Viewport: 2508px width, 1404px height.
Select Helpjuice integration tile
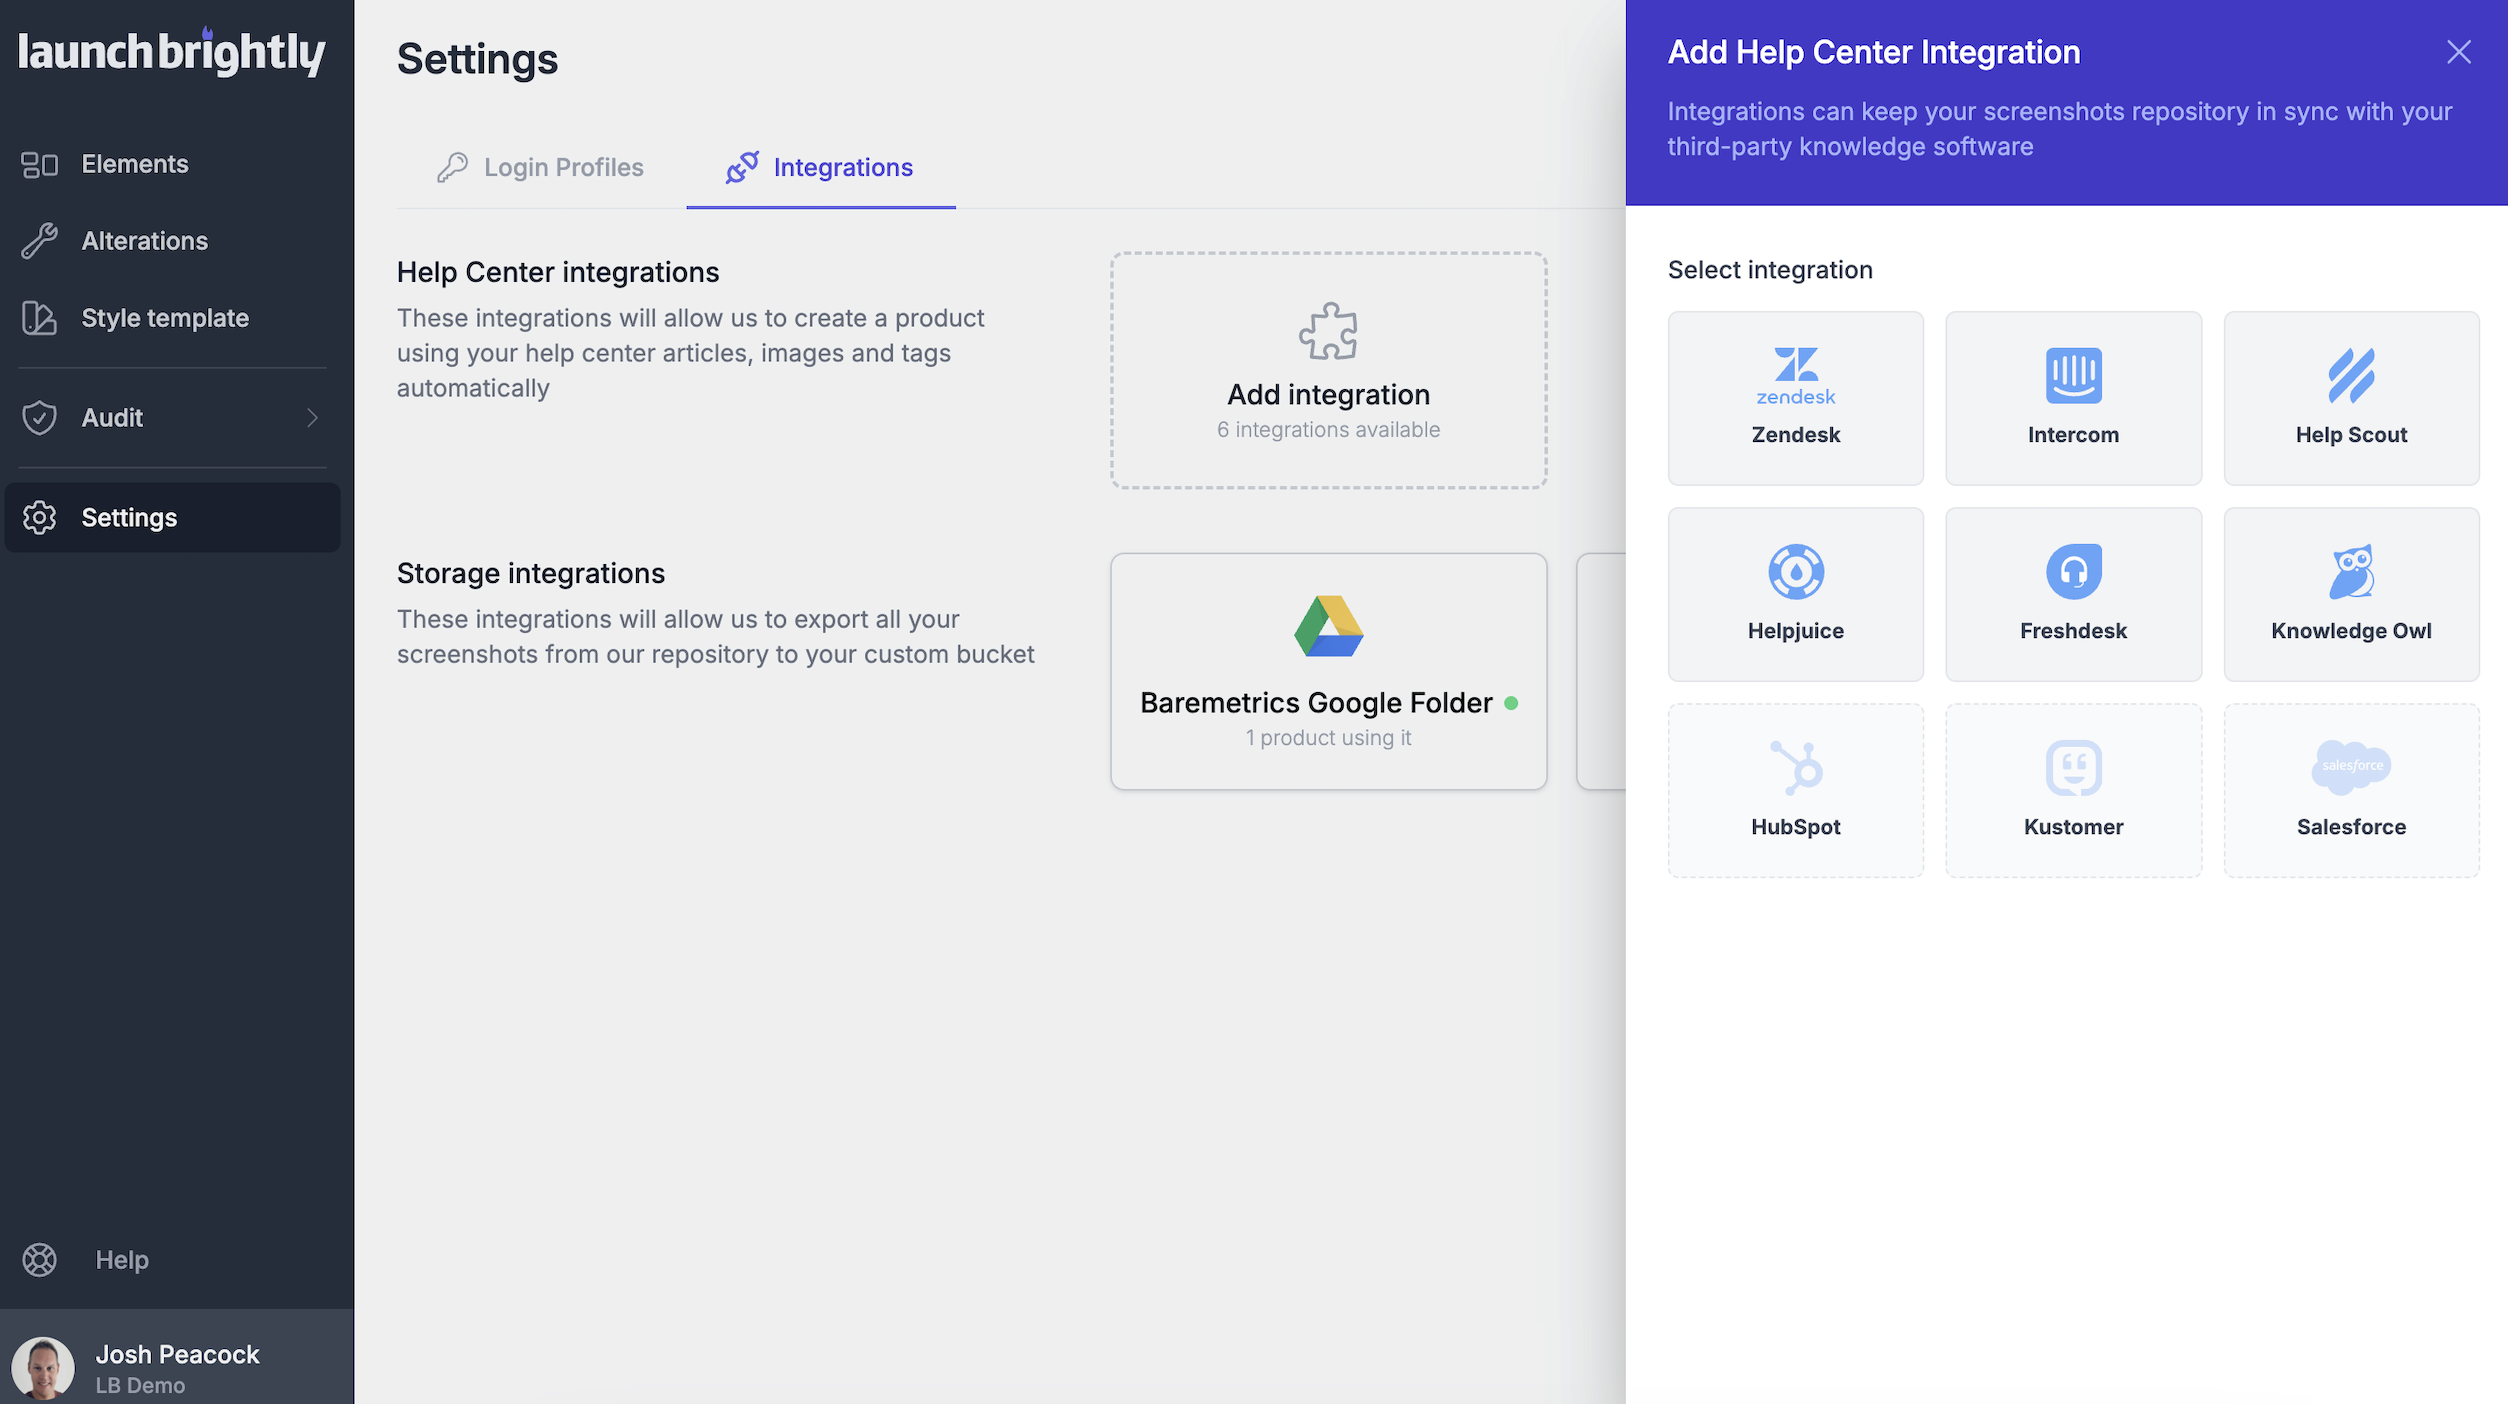click(x=1795, y=594)
